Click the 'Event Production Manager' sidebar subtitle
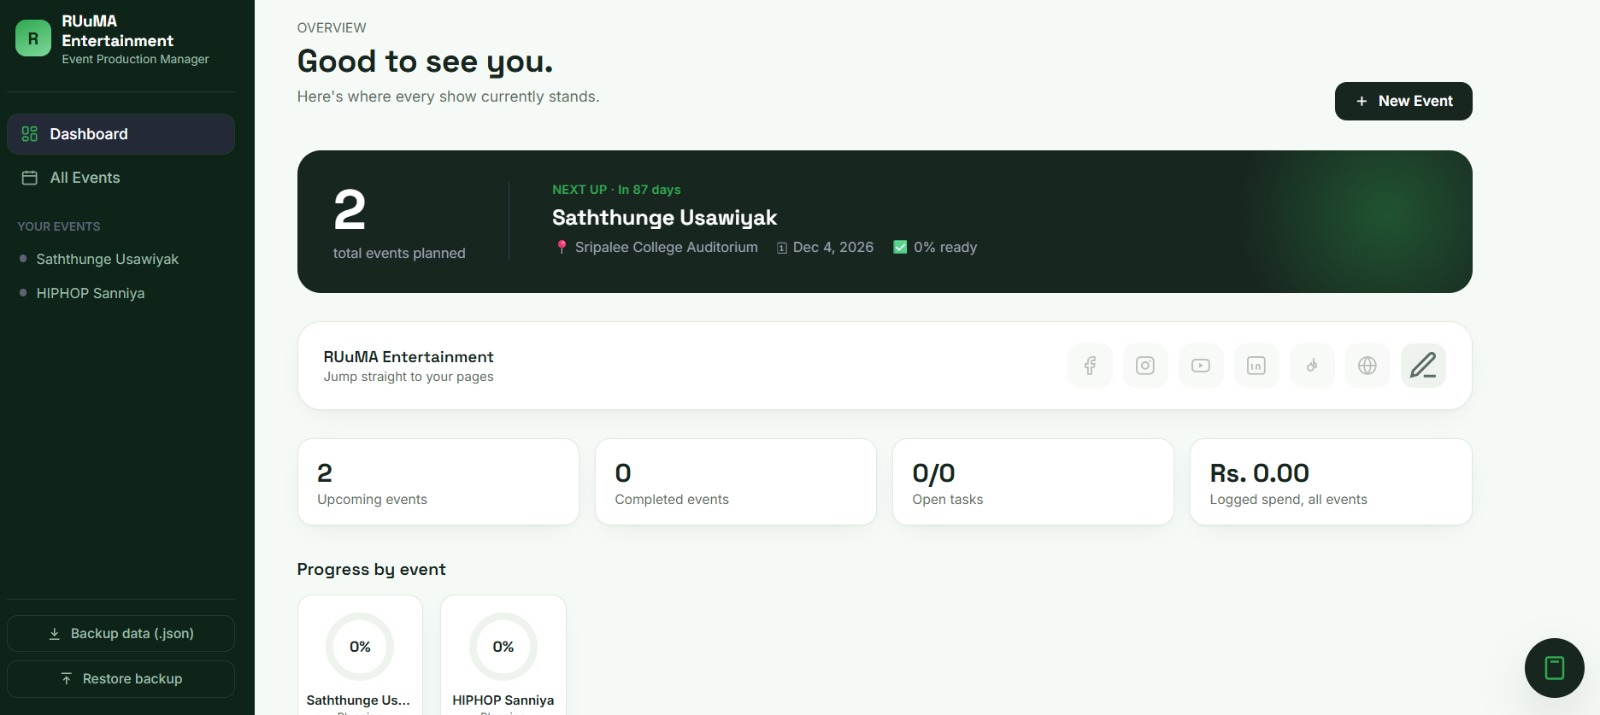This screenshot has height=715, width=1600. (x=135, y=59)
